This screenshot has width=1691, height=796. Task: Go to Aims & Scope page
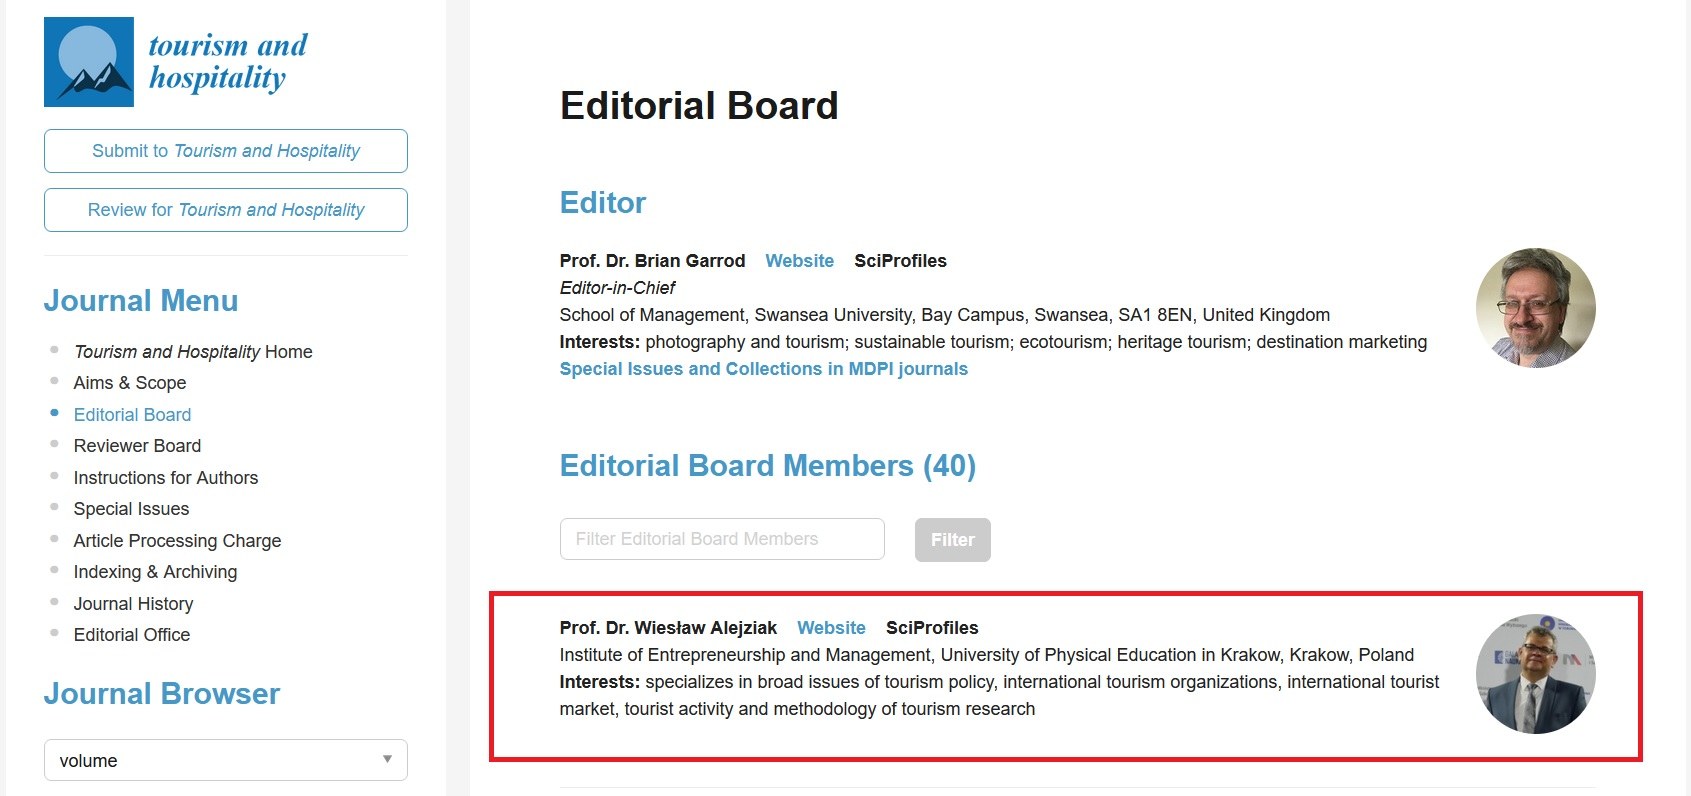click(x=130, y=383)
